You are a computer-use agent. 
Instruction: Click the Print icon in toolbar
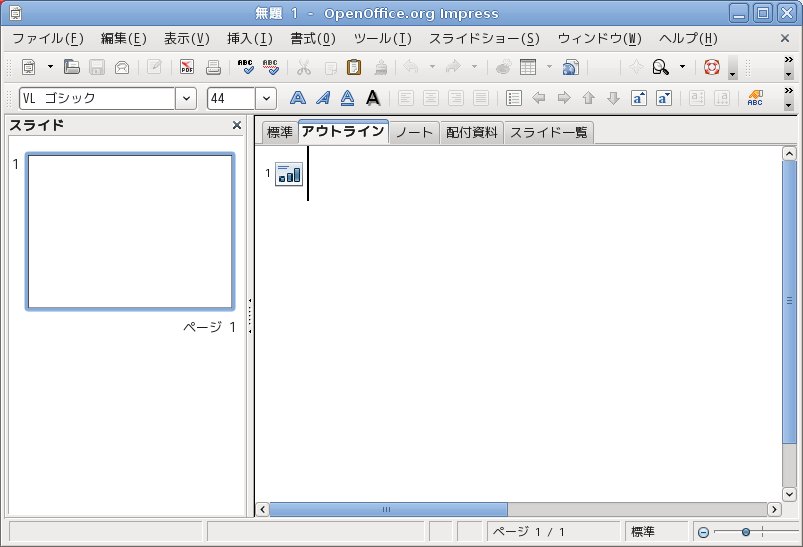pos(213,68)
